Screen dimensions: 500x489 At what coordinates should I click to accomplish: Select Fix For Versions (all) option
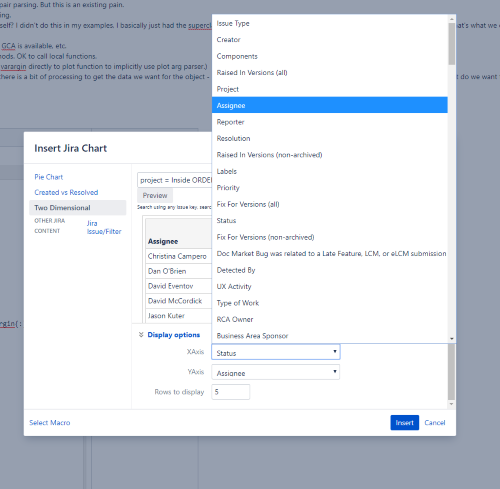(330, 204)
